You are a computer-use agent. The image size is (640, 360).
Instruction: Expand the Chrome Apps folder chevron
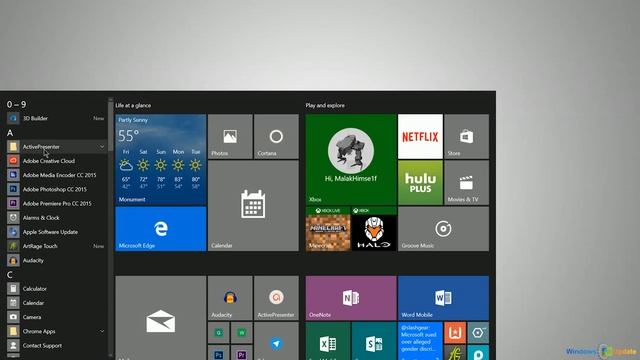click(102, 331)
